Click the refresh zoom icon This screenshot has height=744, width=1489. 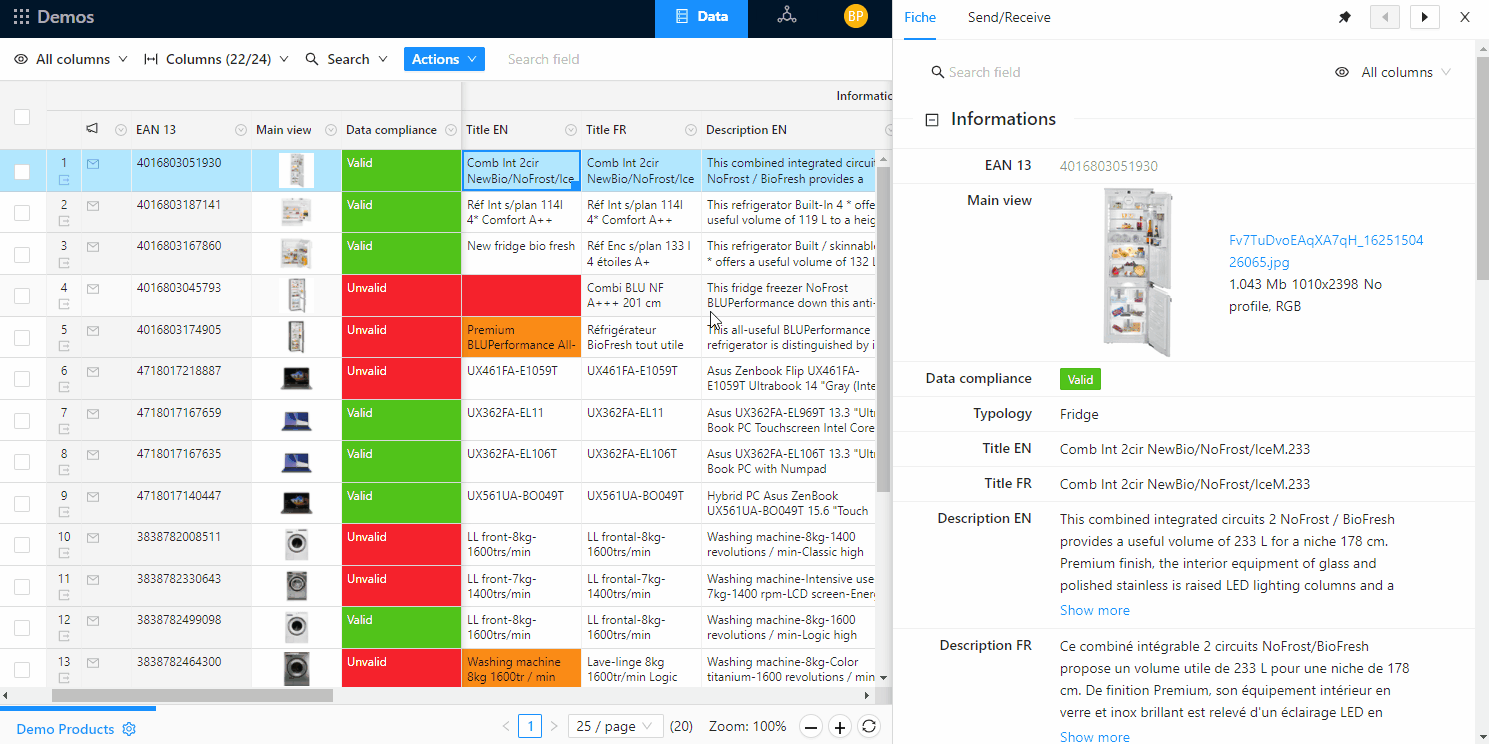pyautogui.click(x=869, y=727)
